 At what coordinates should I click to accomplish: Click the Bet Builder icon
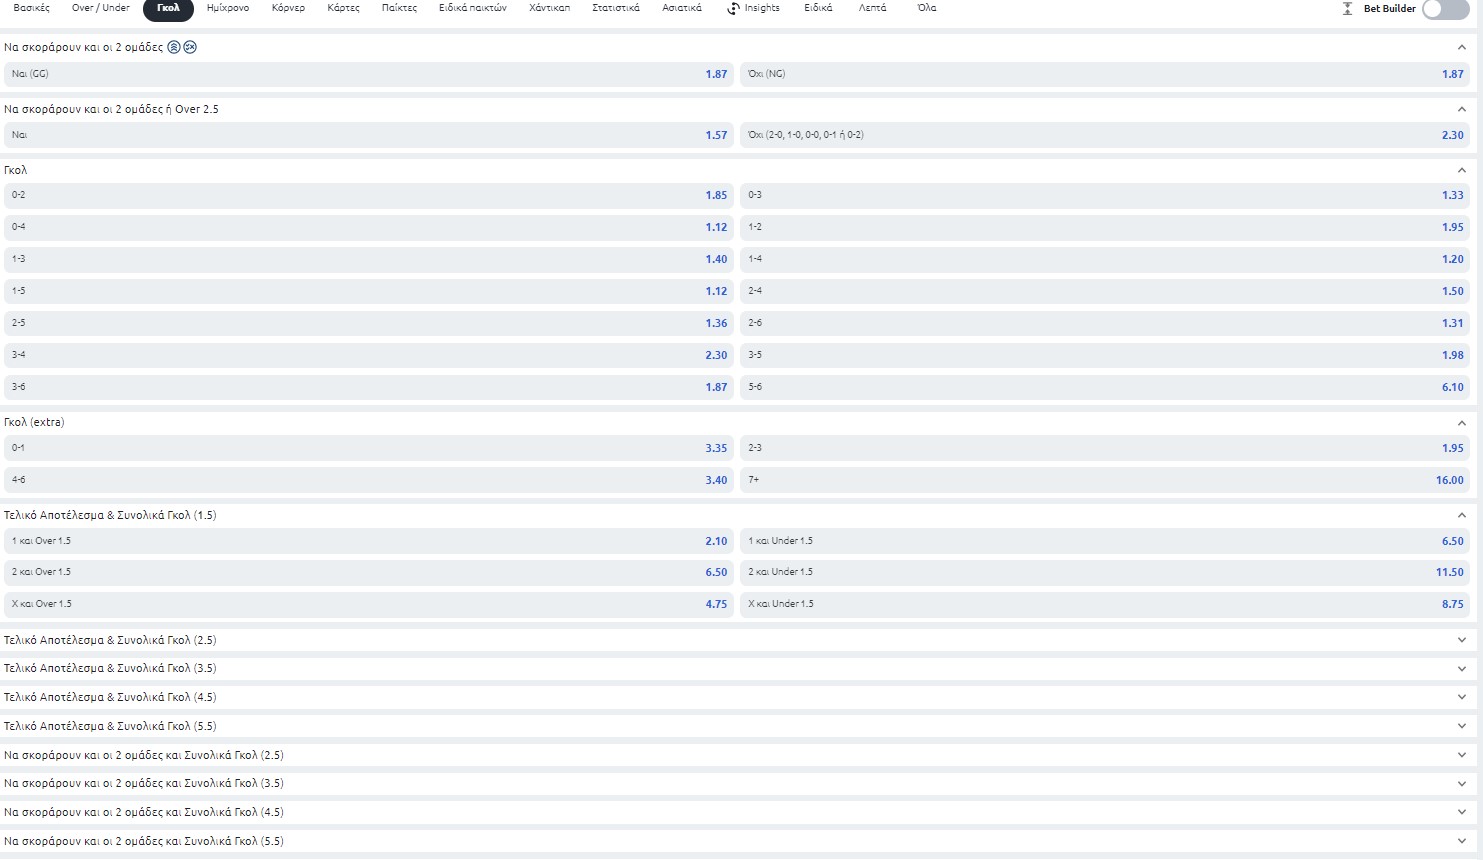[1347, 8]
